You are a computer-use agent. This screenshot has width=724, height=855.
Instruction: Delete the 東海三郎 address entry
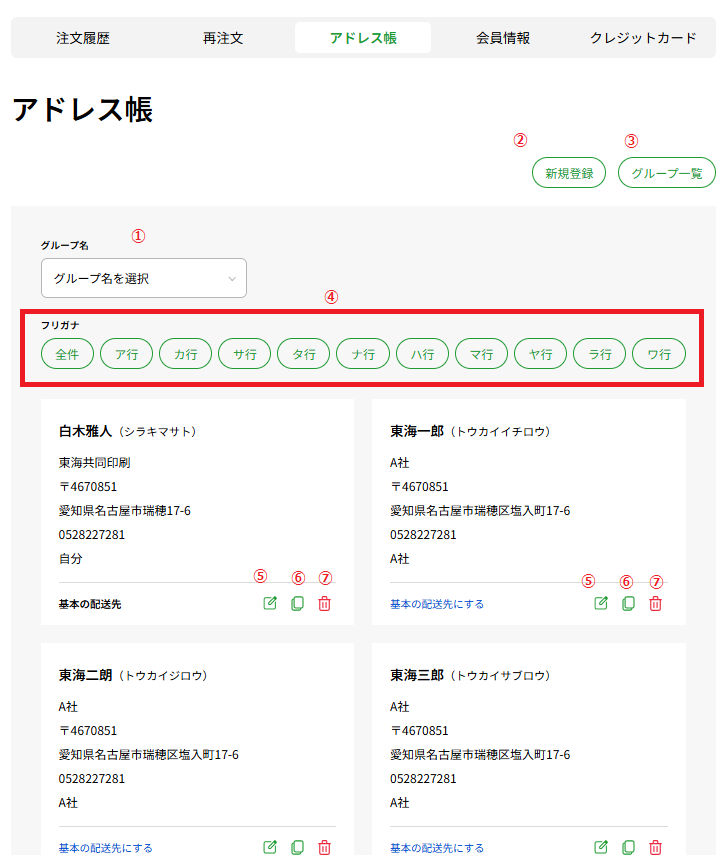(655, 846)
